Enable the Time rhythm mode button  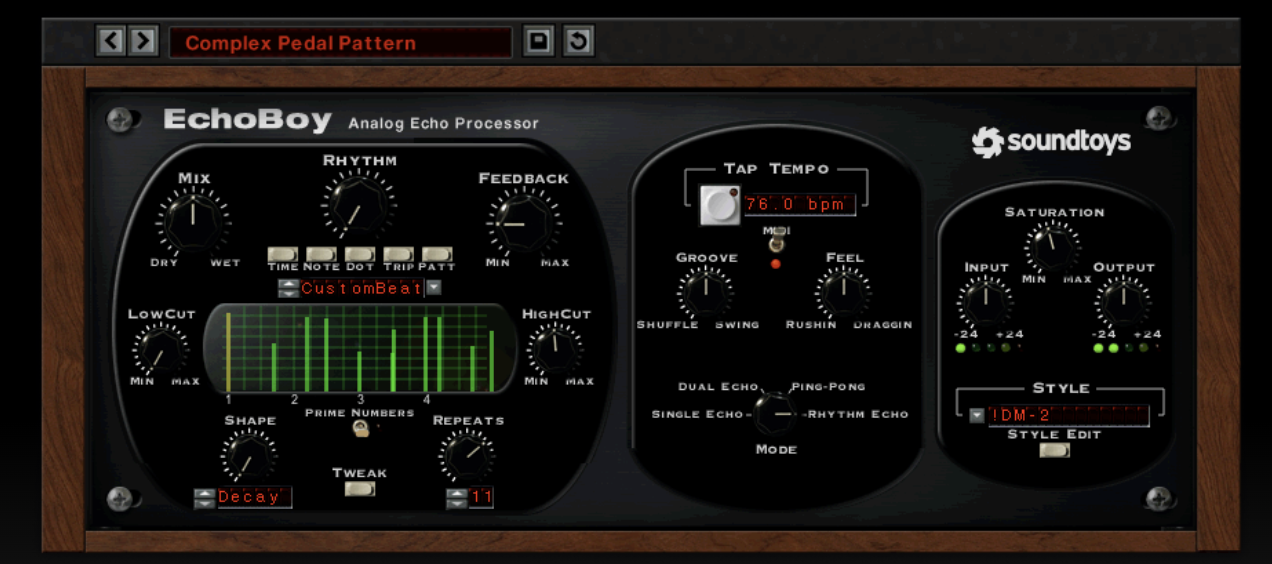point(283,254)
